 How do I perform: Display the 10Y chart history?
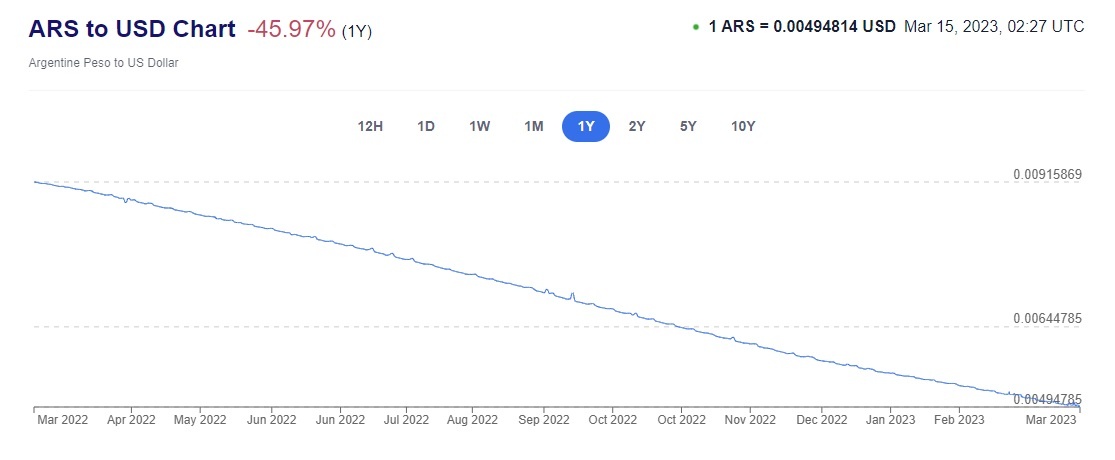pos(743,126)
